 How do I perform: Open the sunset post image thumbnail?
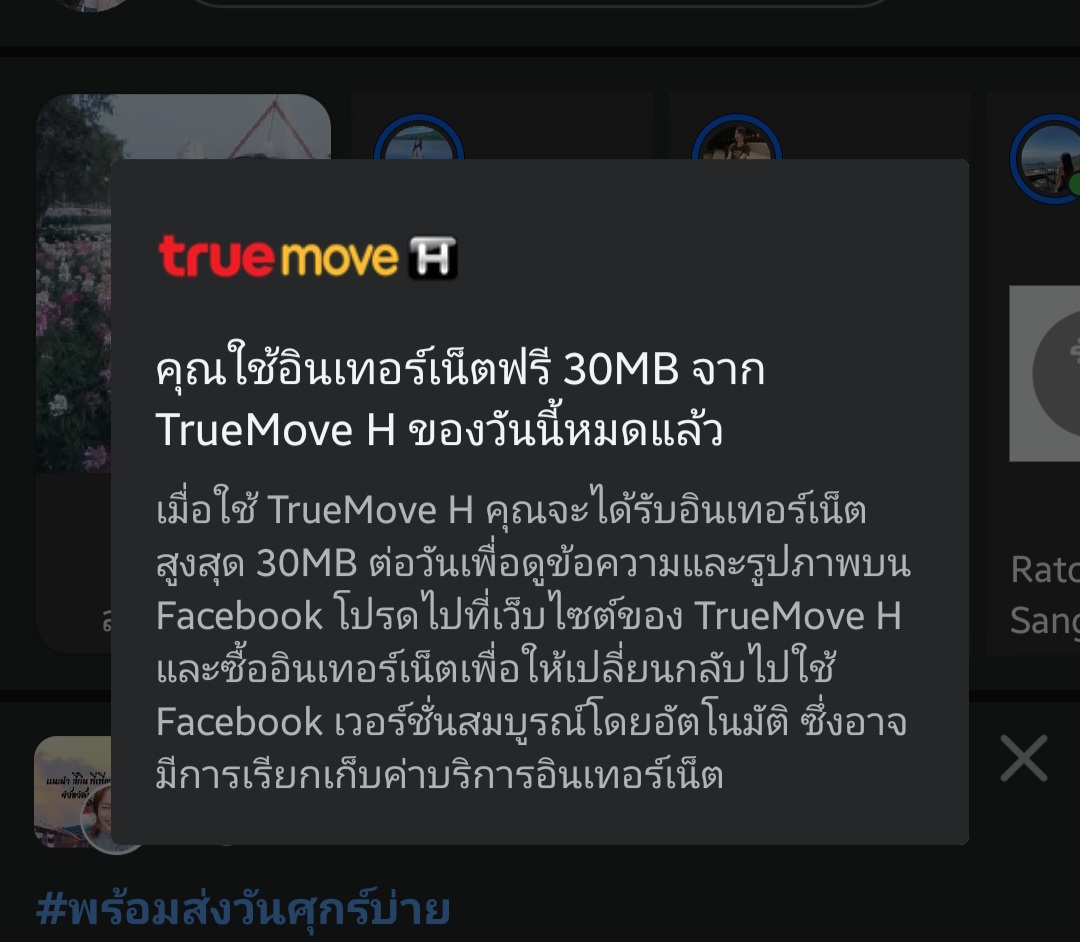pos(73,792)
